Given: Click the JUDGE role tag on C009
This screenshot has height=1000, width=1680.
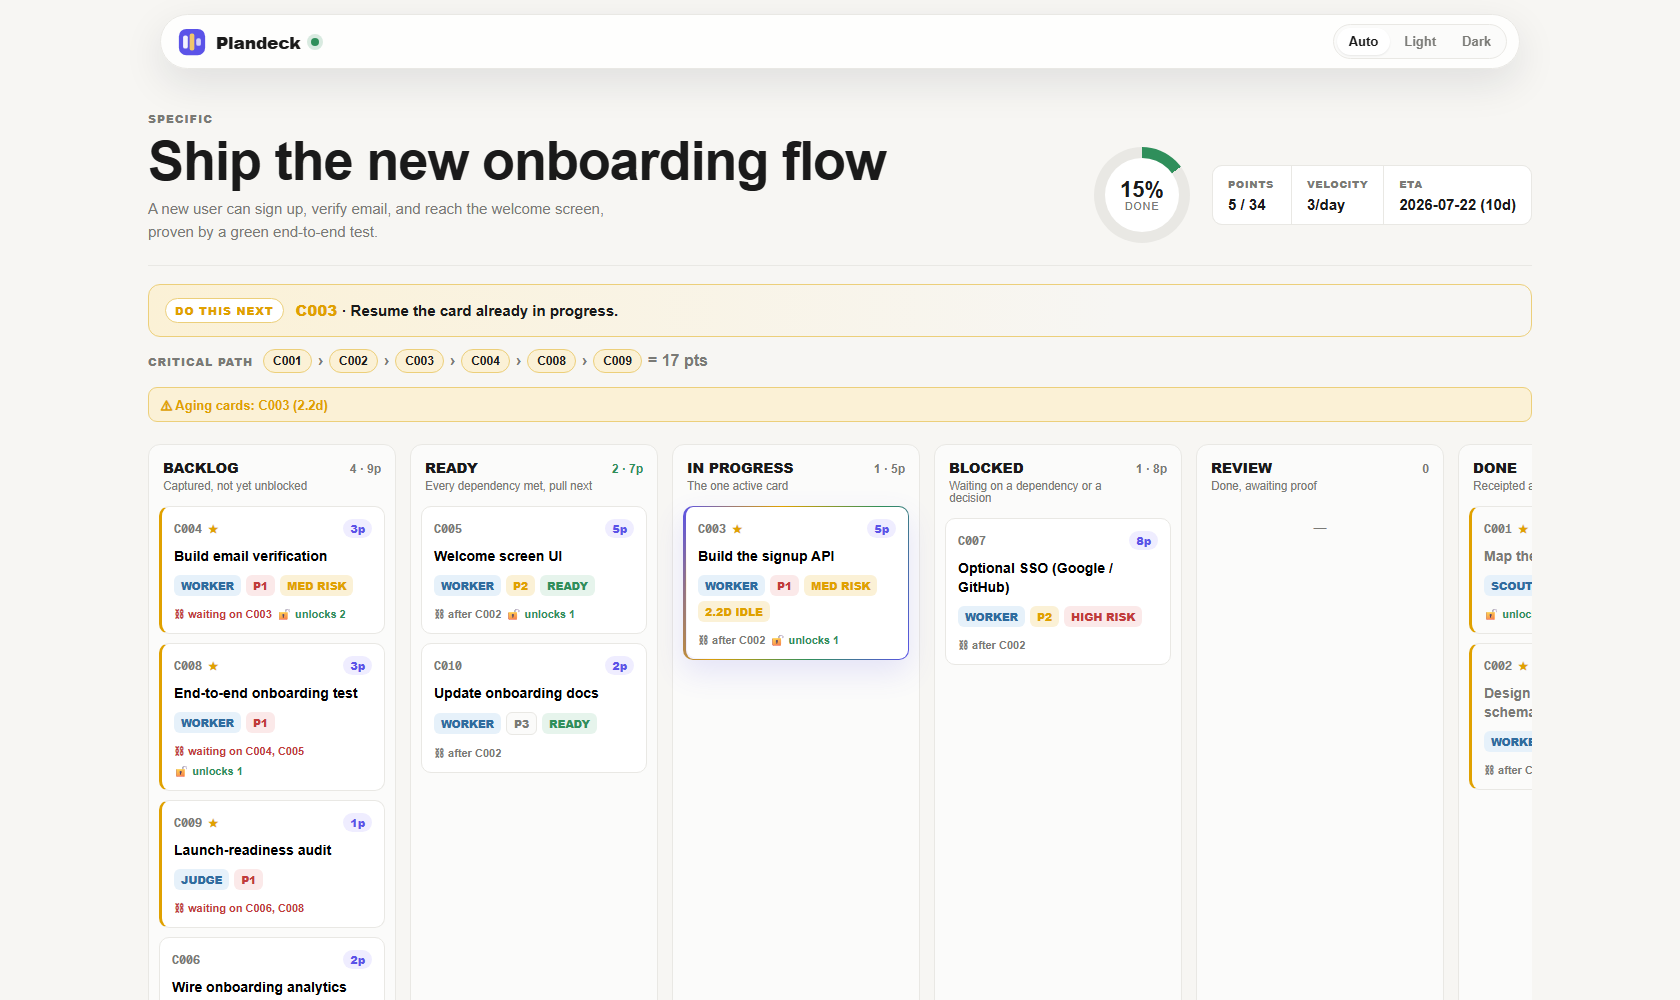Looking at the screenshot, I should pyautogui.click(x=202, y=880).
